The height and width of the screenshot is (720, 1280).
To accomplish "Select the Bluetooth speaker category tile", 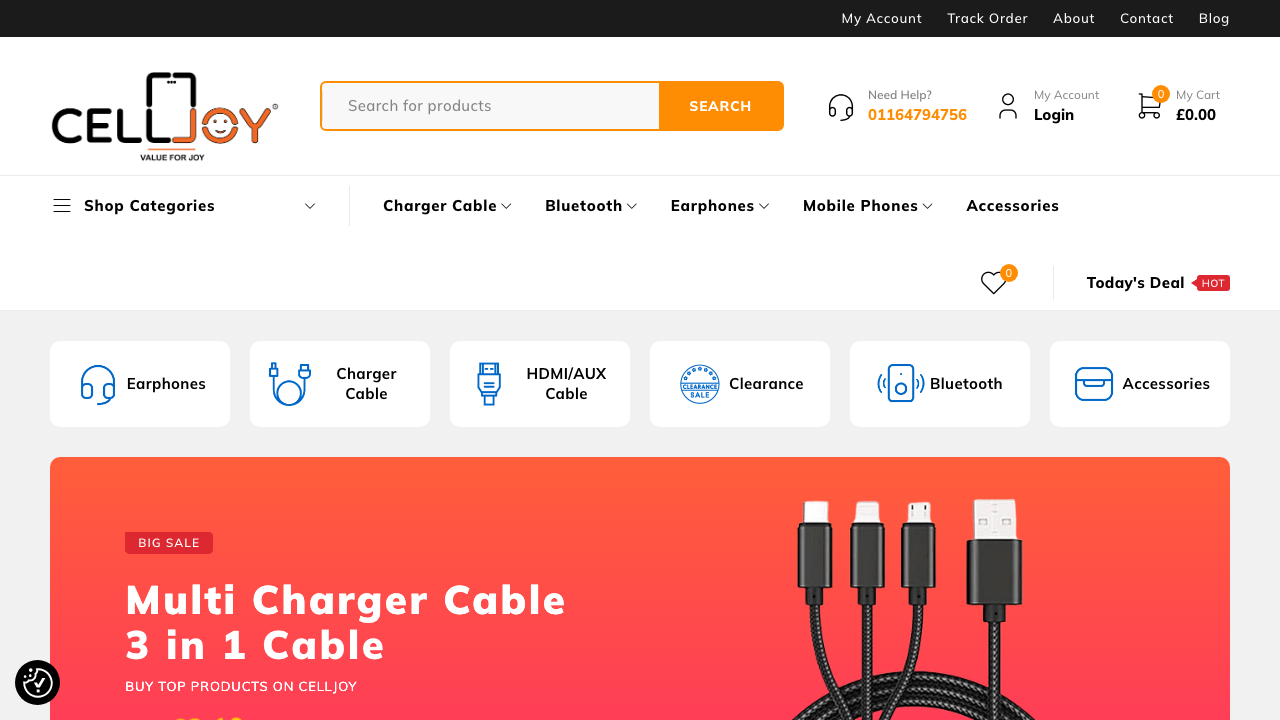I will pos(940,384).
